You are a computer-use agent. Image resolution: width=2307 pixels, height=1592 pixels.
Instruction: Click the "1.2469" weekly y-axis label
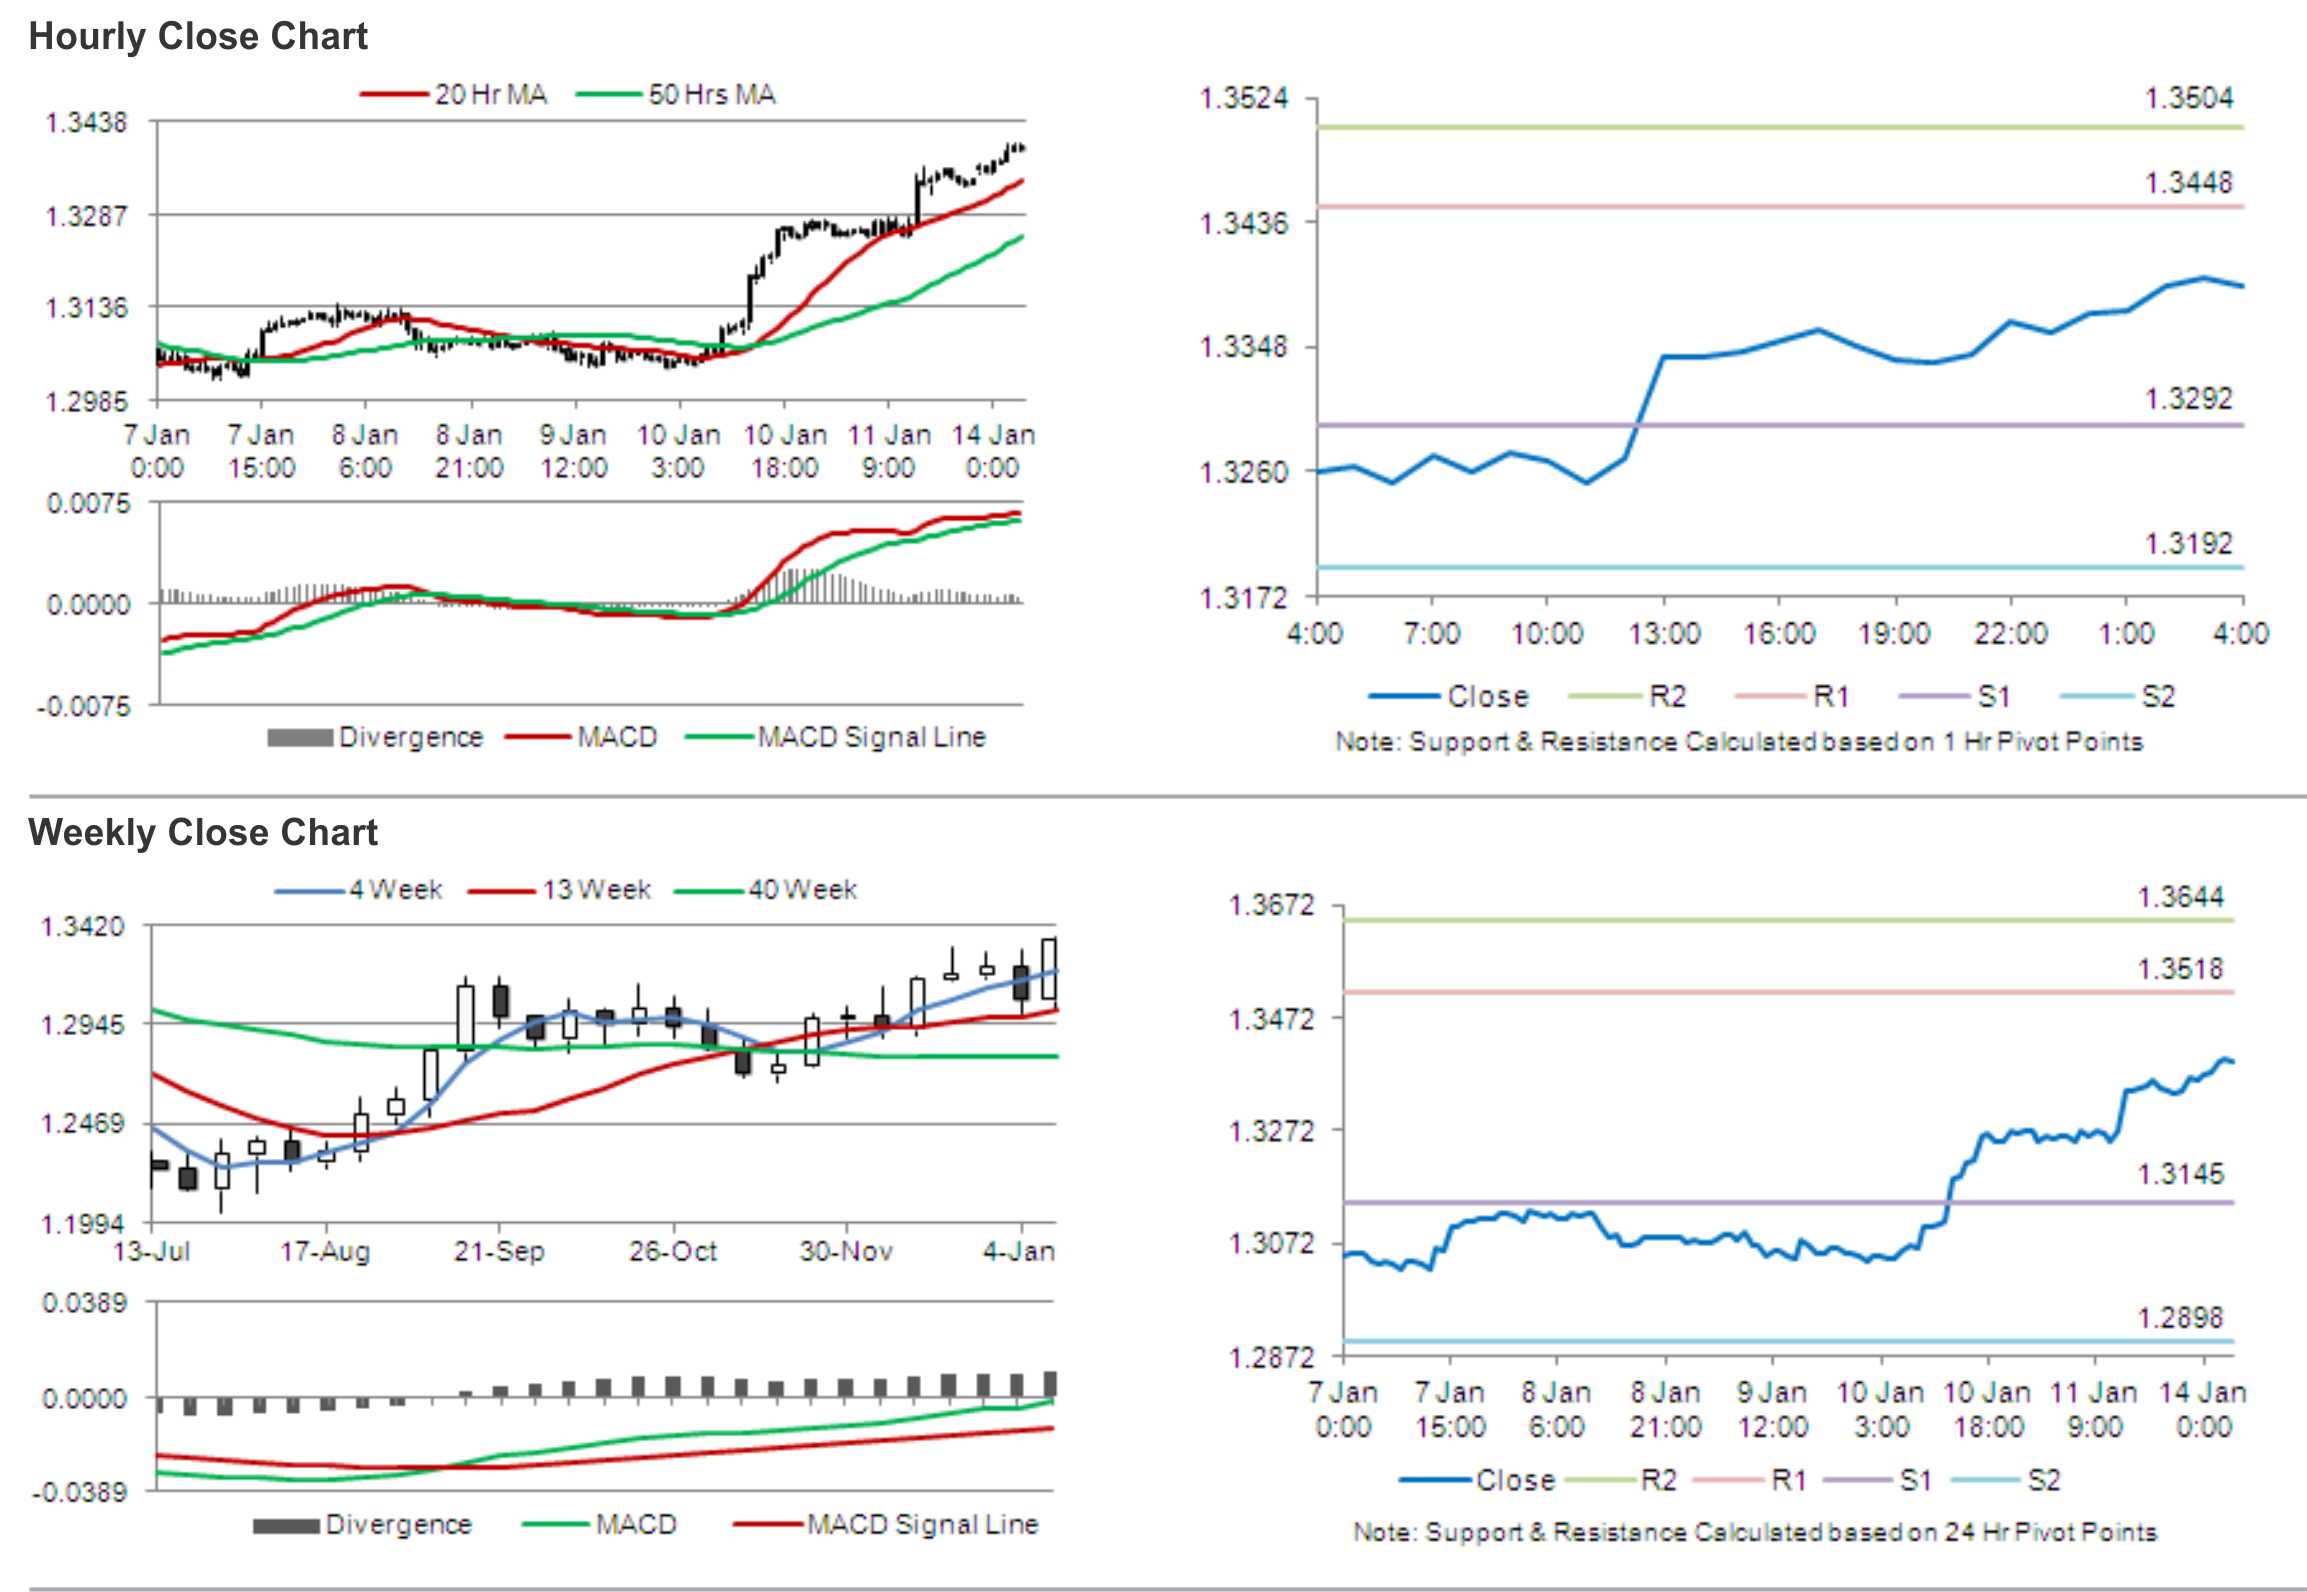[x=83, y=1124]
